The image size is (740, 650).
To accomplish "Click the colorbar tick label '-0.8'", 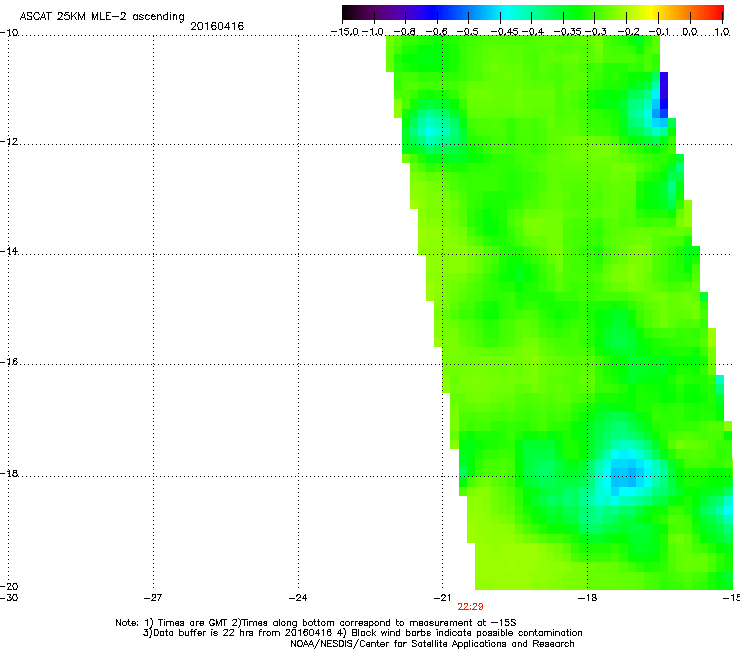I will (x=404, y=32).
